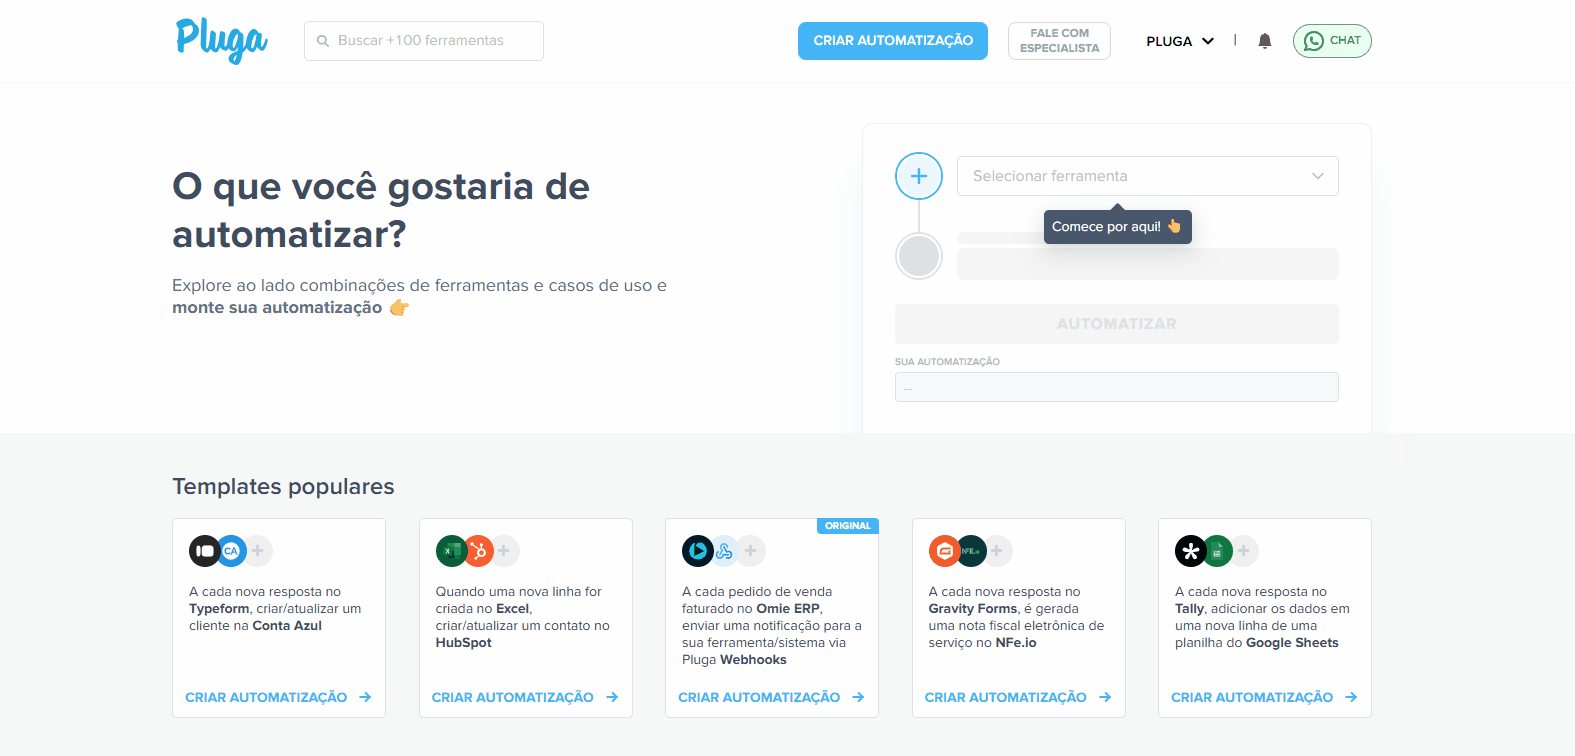Click the plus icon on the Tally template
Screen dimensions: 1575x756
1244,551
